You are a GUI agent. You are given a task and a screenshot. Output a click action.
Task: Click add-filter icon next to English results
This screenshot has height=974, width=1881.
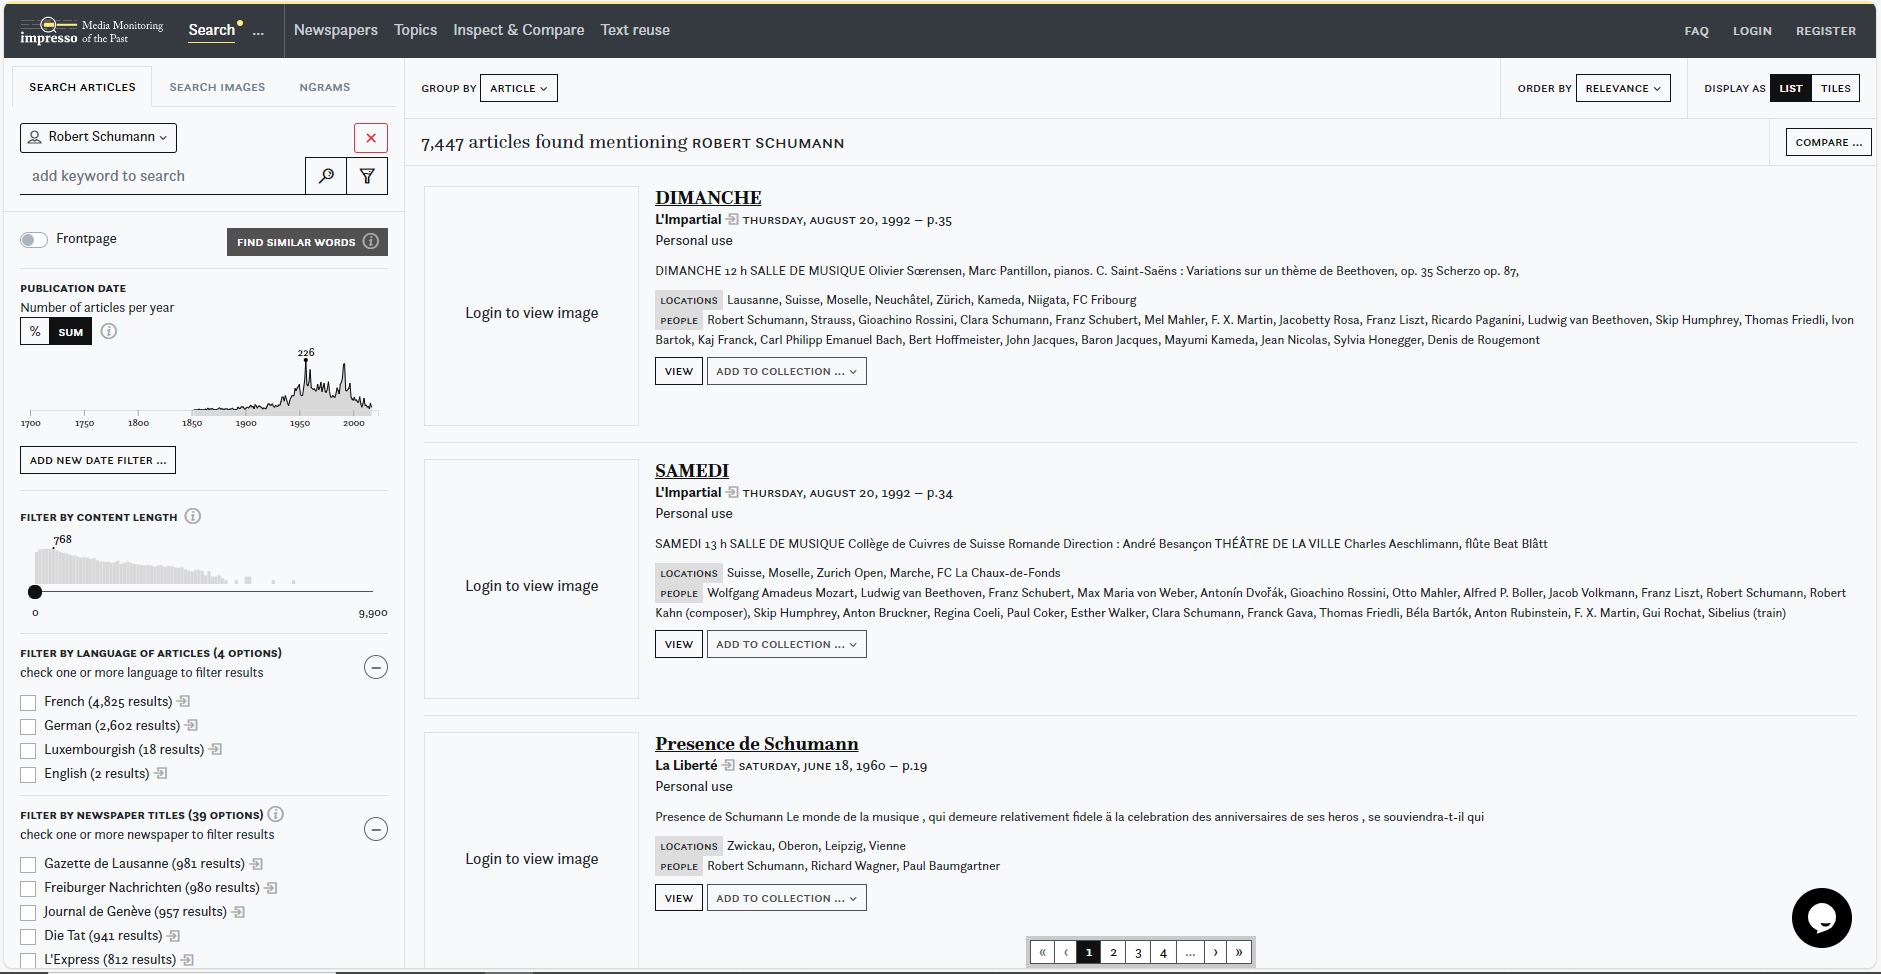161,774
